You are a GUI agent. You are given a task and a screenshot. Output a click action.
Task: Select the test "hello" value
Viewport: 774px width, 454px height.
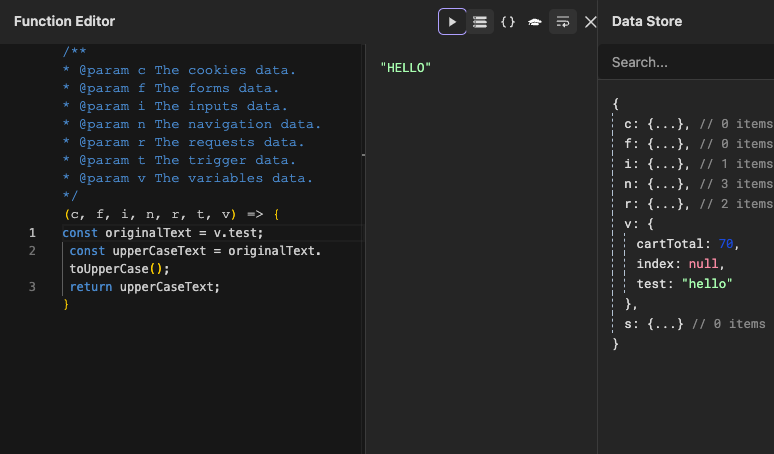(x=707, y=284)
